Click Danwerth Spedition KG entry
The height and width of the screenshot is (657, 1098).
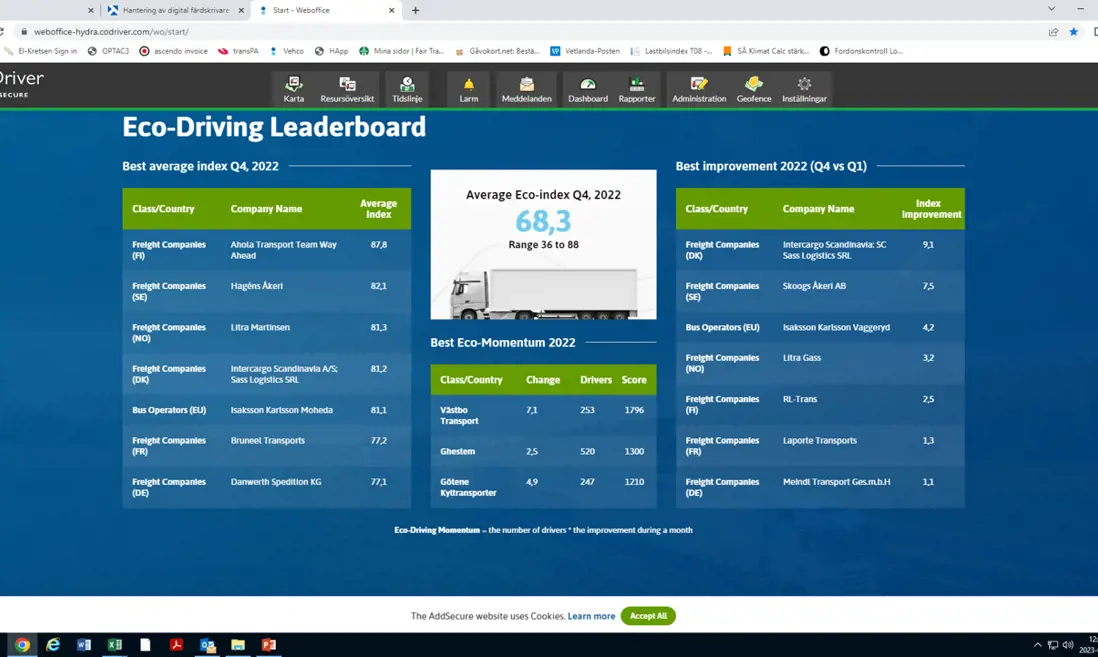click(x=276, y=482)
